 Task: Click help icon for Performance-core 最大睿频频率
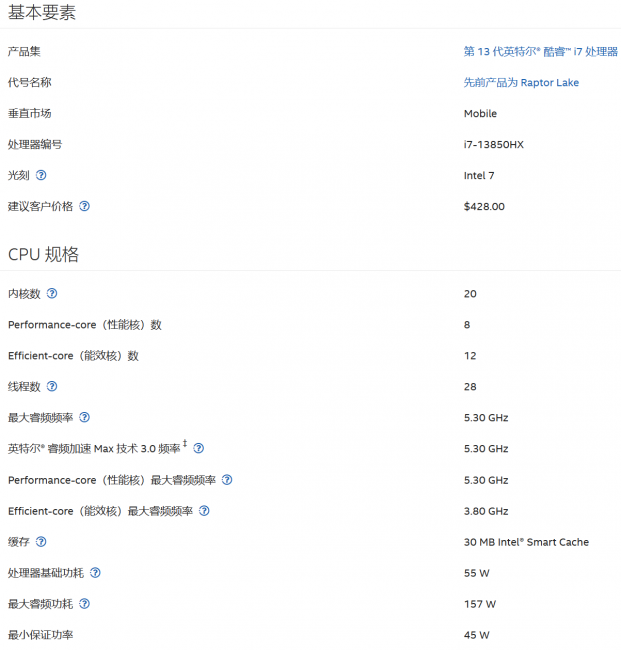coord(227,480)
